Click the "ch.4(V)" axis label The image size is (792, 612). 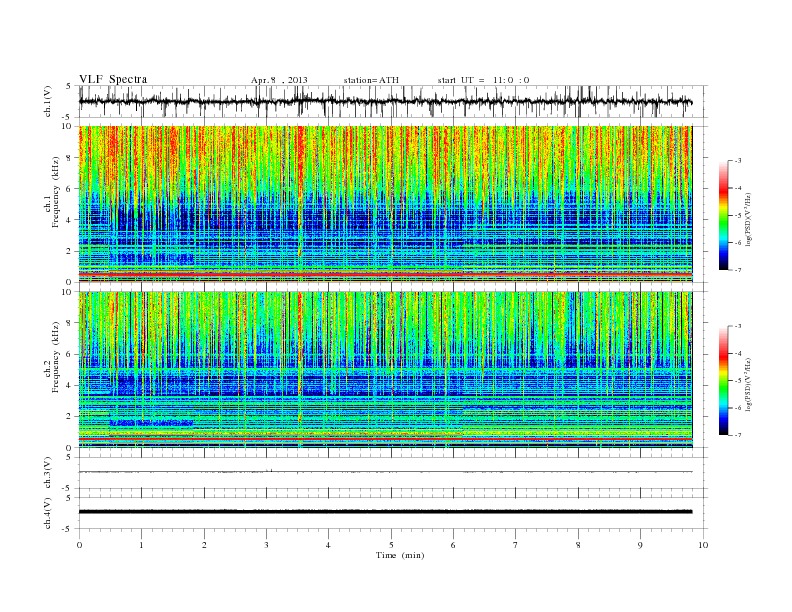tap(47, 513)
